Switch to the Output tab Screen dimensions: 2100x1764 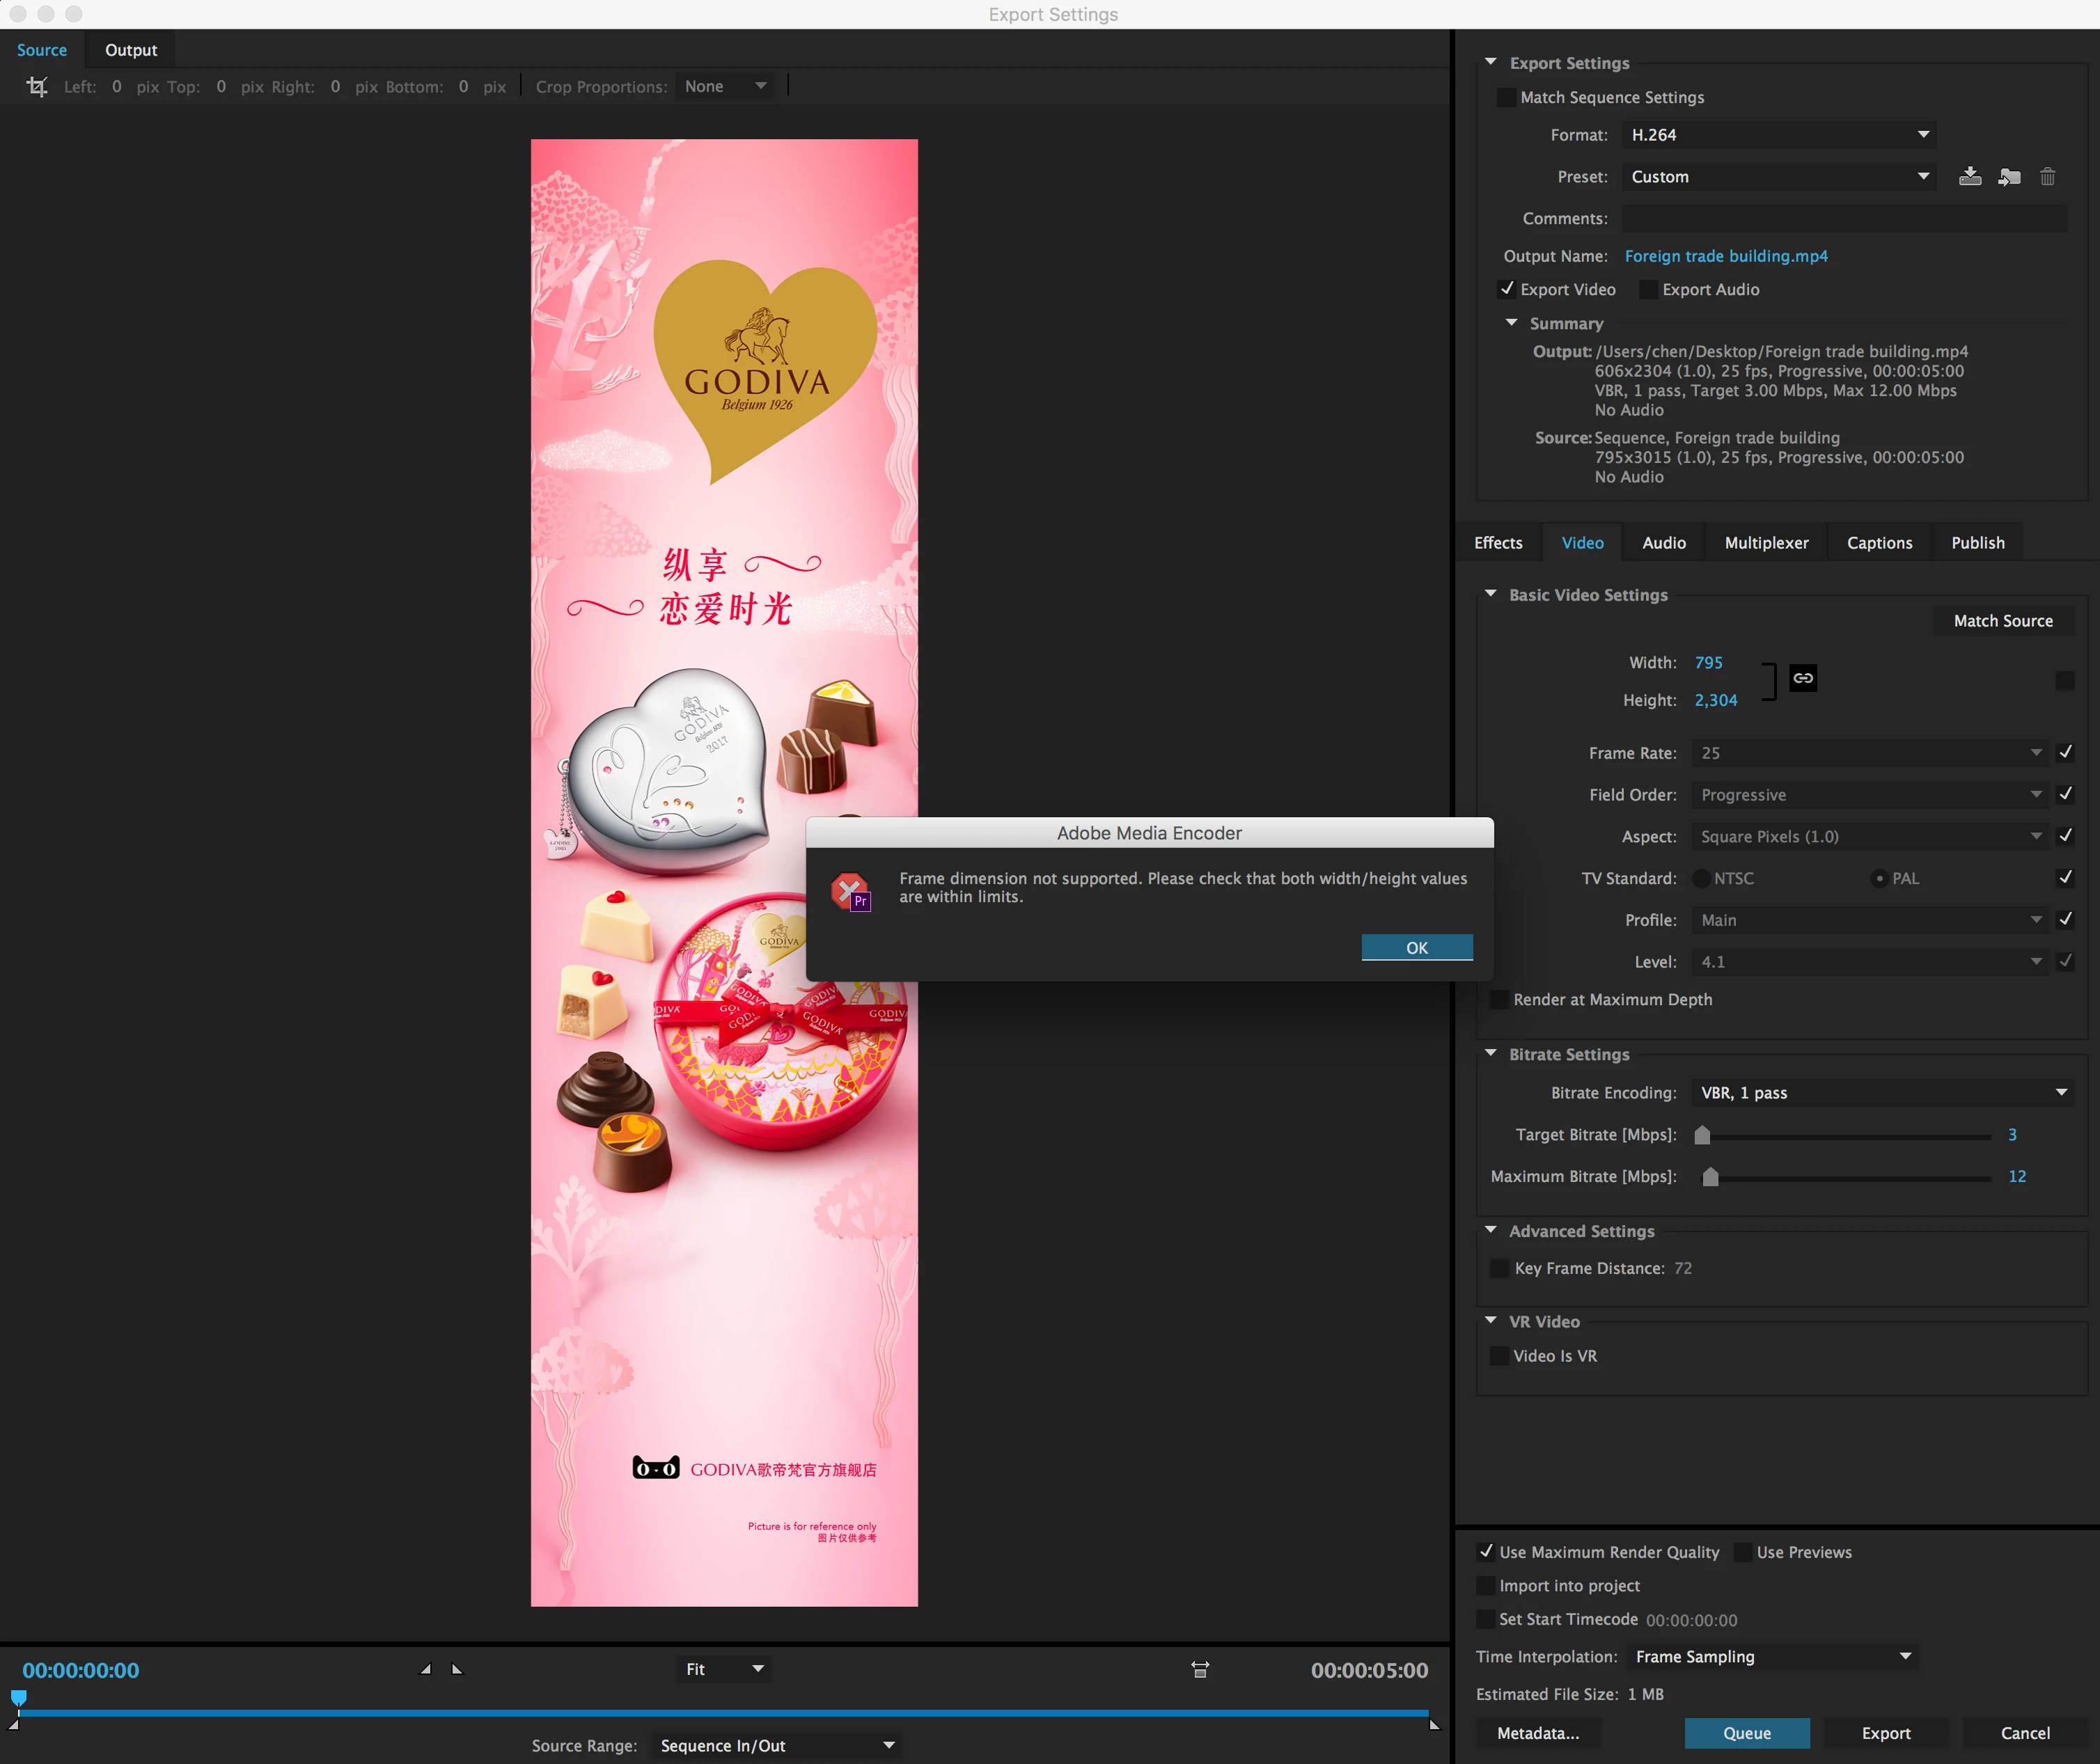(131, 50)
